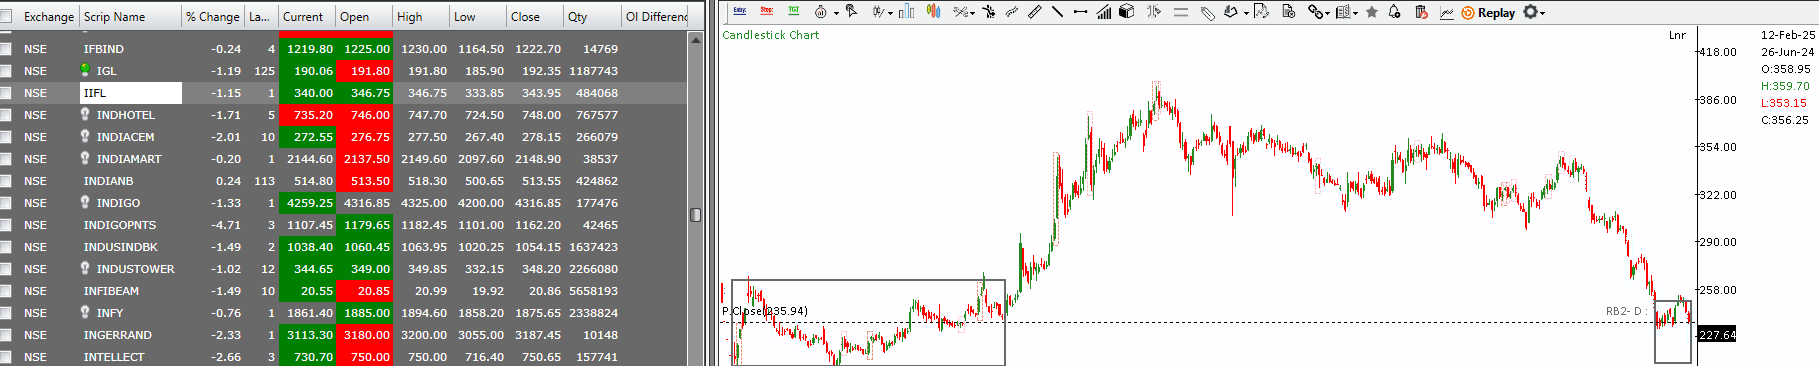Tick the checkbox for INDIGO row
The height and width of the screenshot is (366, 1819).
(x=6, y=203)
